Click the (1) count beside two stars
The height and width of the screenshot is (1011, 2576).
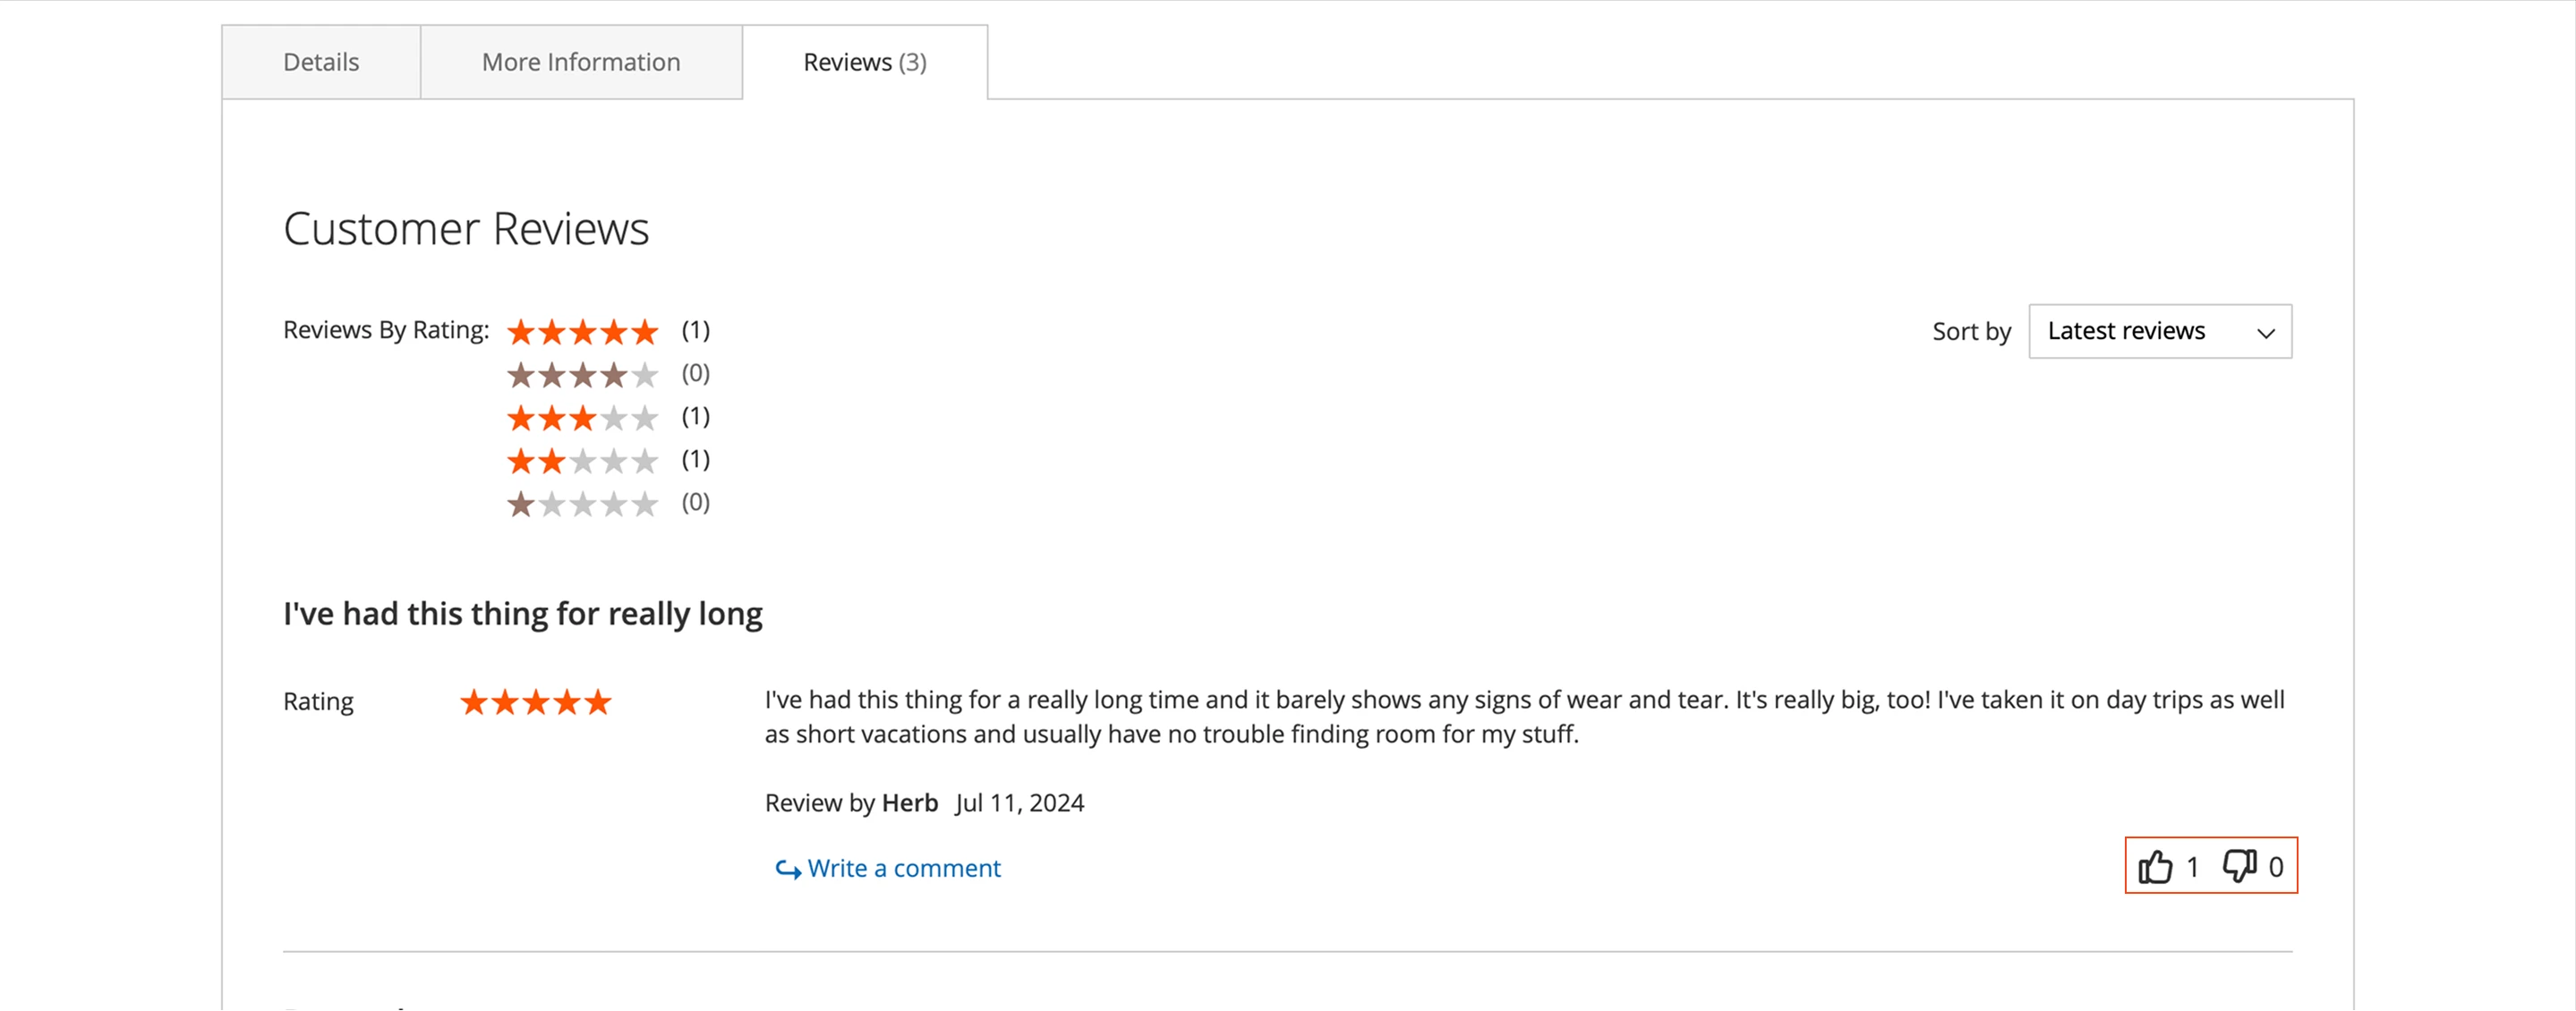pyautogui.click(x=695, y=459)
